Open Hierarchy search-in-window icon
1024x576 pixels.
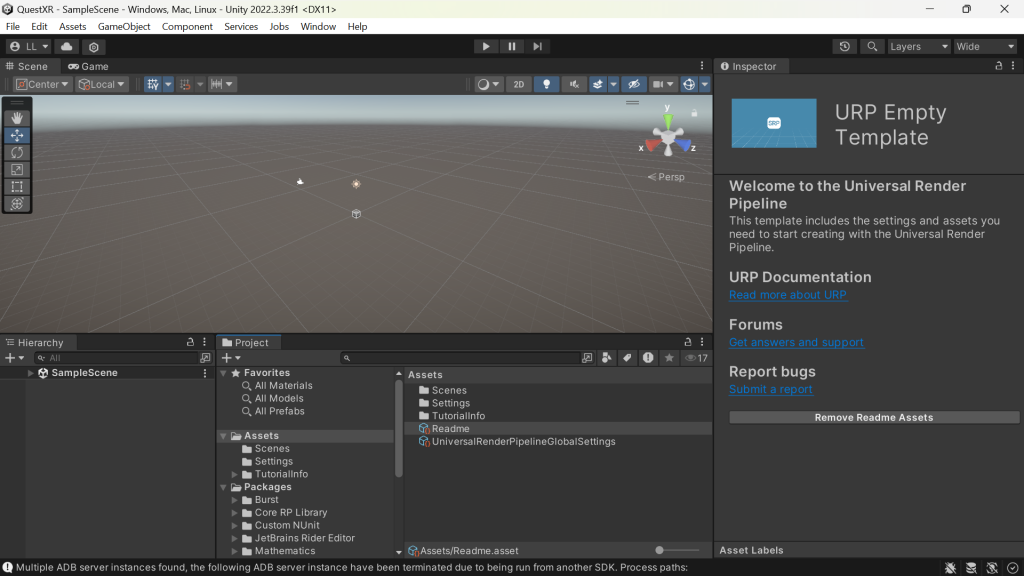coord(205,358)
